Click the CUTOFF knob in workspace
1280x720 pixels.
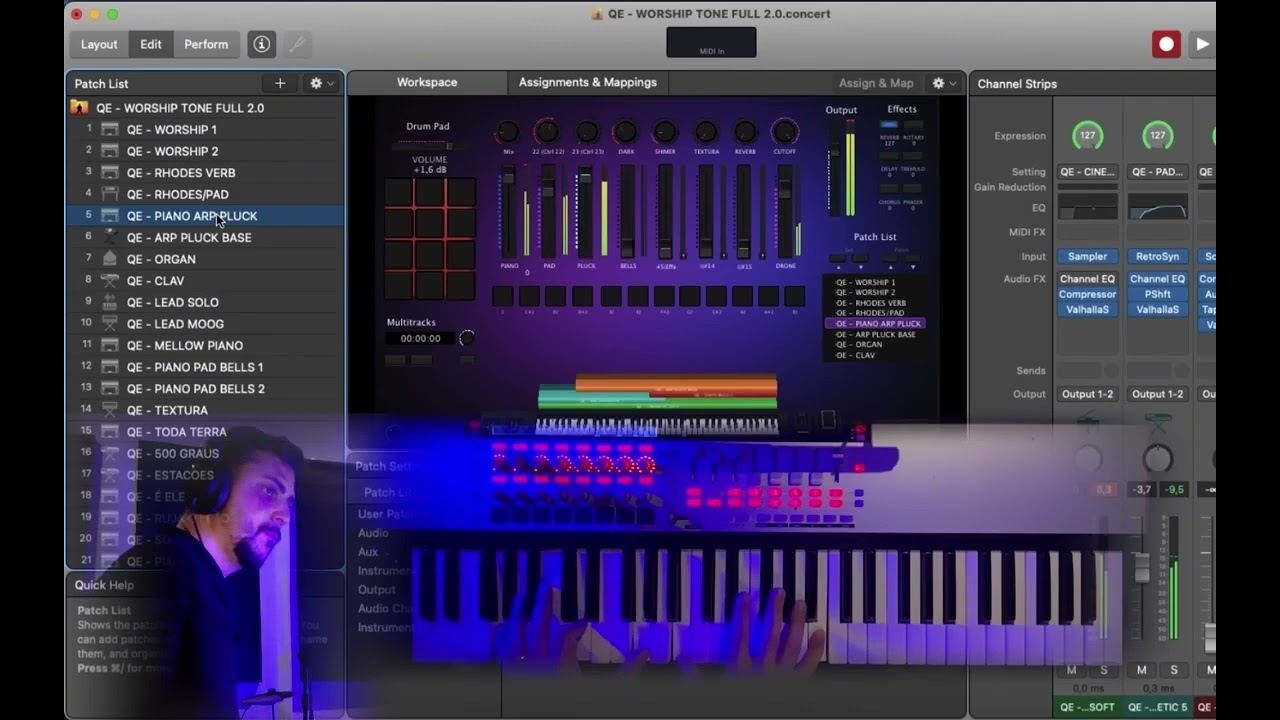pos(785,132)
